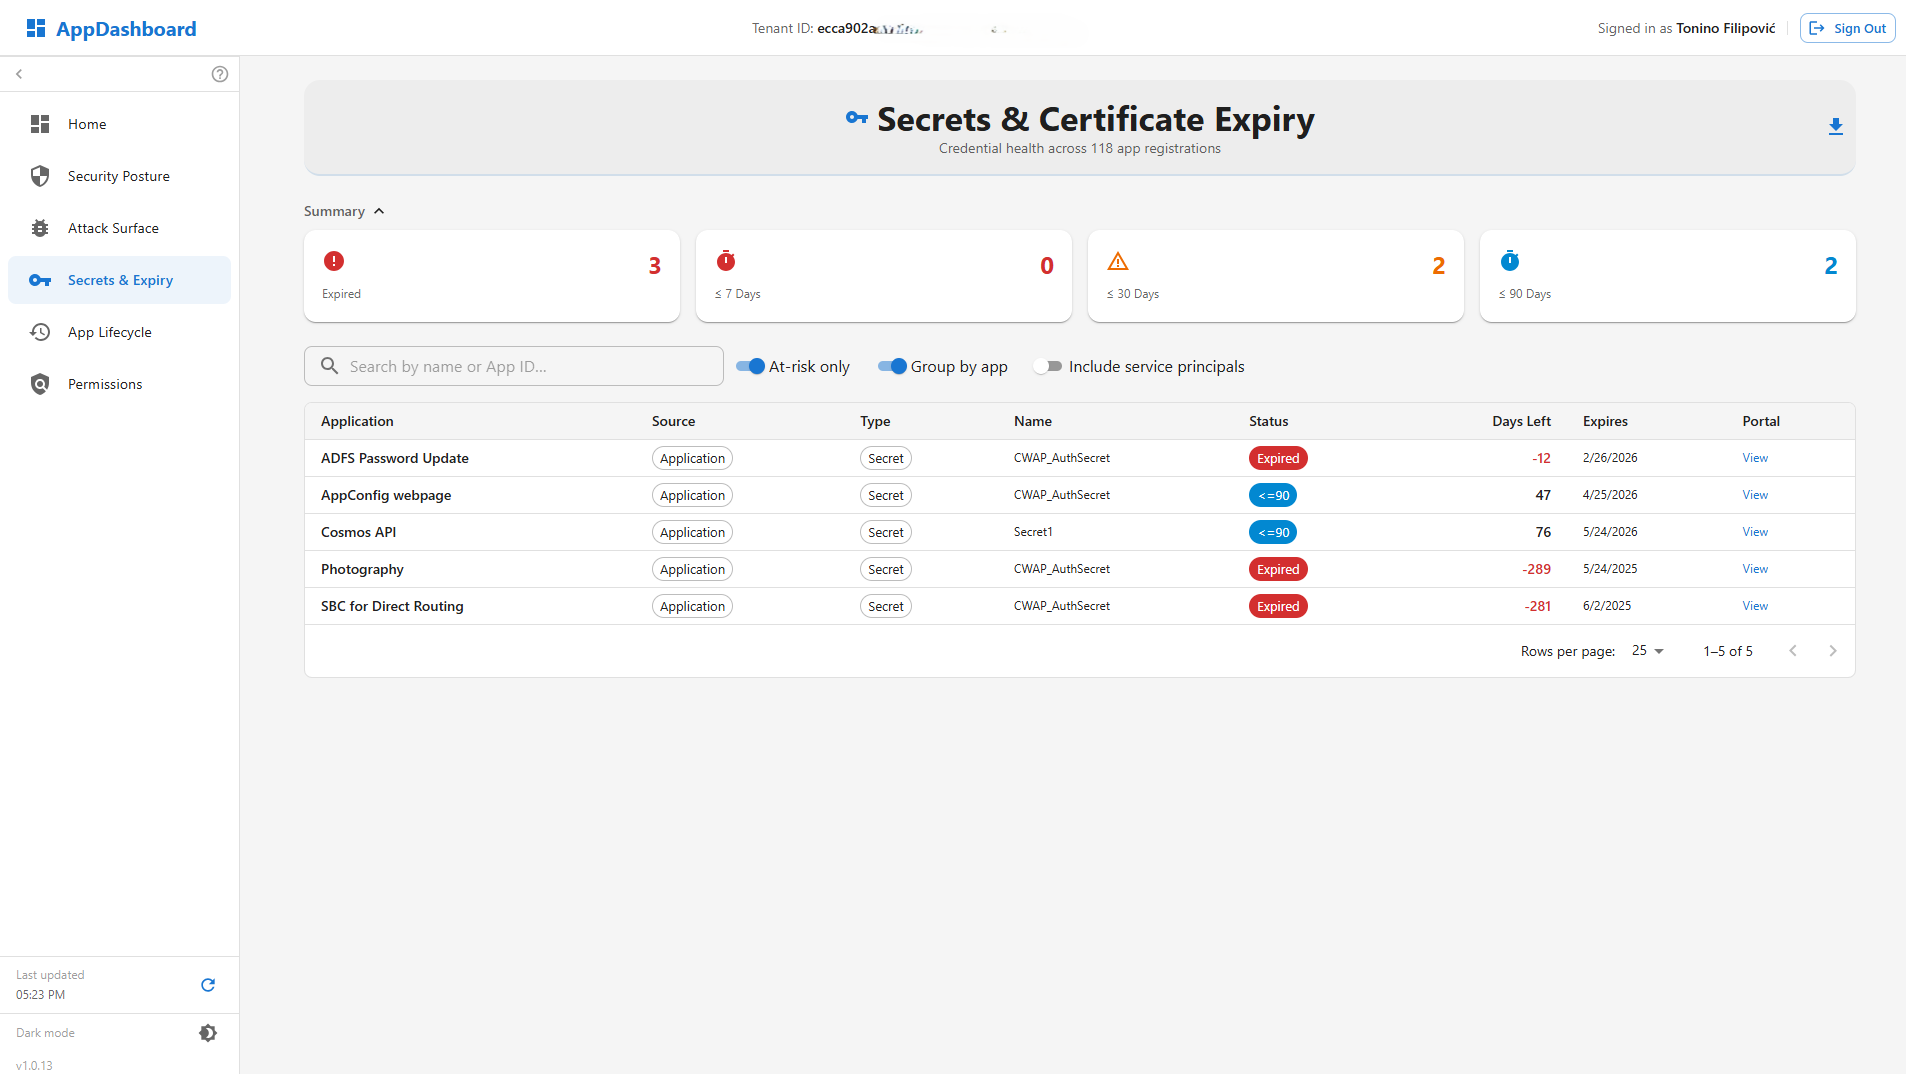The height and width of the screenshot is (1074, 1906).
Task: Open the Rows per page dropdown
Action: tap(1647, 651)
